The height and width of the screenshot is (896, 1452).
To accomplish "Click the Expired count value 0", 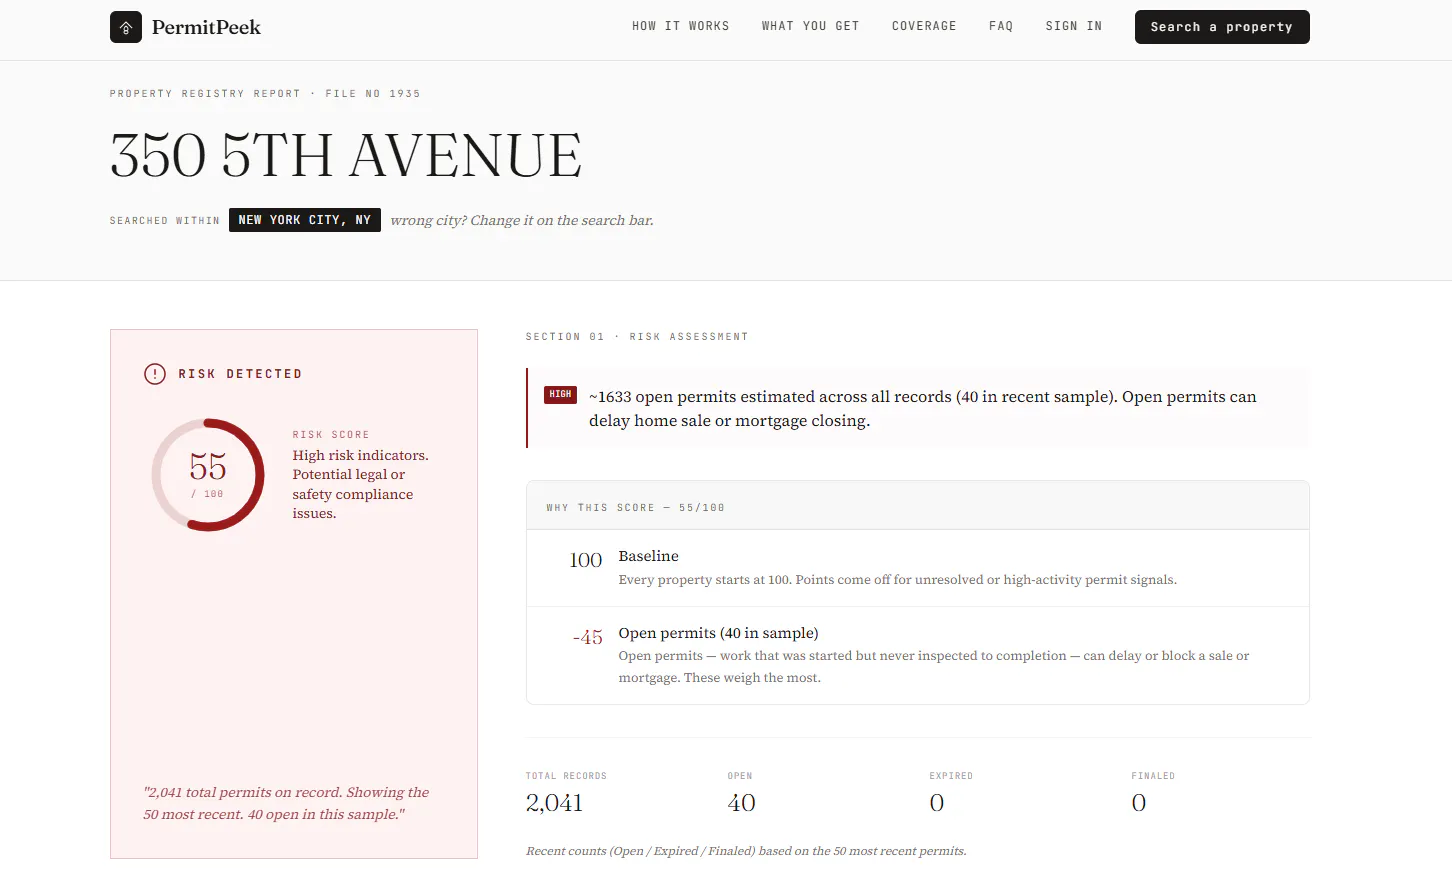I will [937, 803].
